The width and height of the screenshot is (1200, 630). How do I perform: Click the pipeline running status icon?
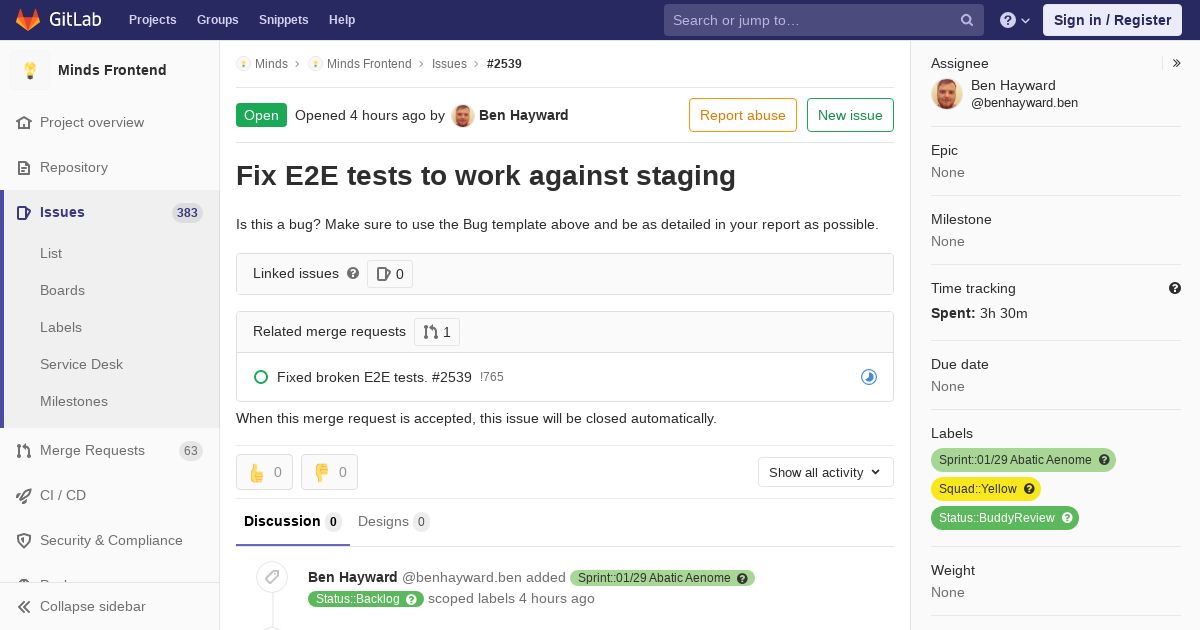869,377
